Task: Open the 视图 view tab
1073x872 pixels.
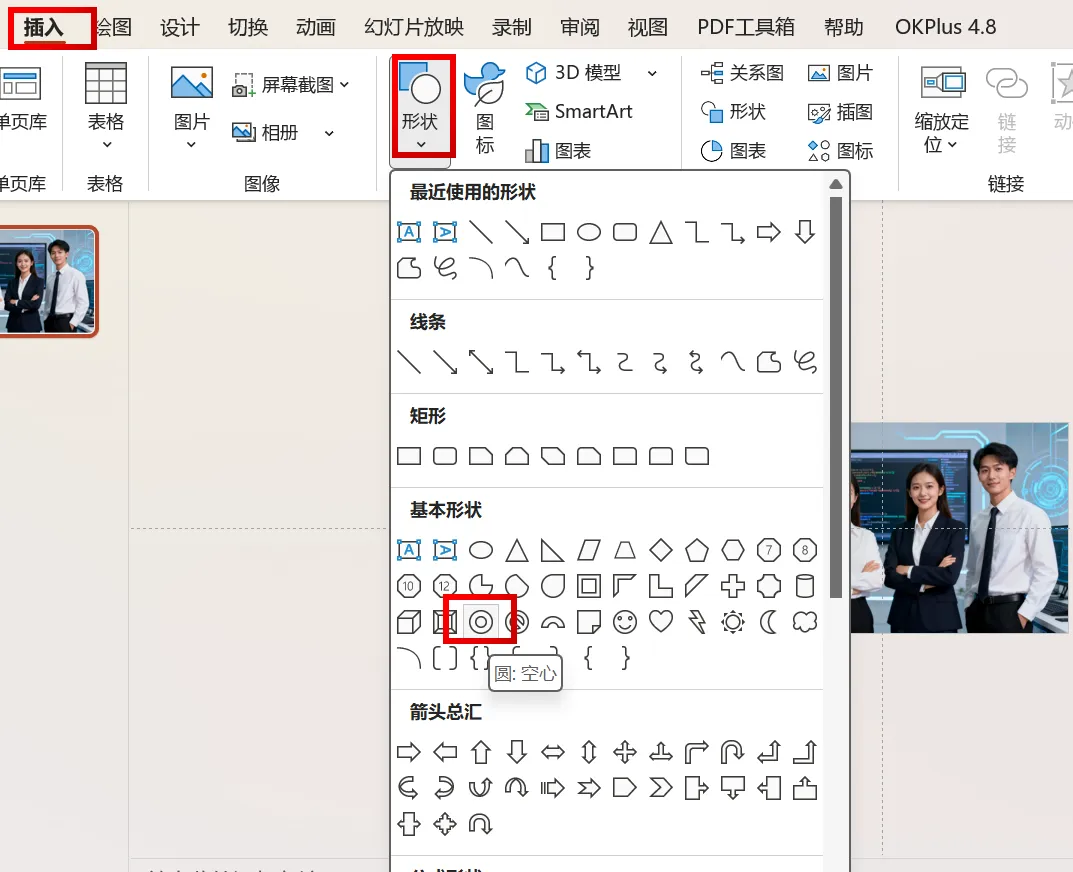Action: (647, 27)
